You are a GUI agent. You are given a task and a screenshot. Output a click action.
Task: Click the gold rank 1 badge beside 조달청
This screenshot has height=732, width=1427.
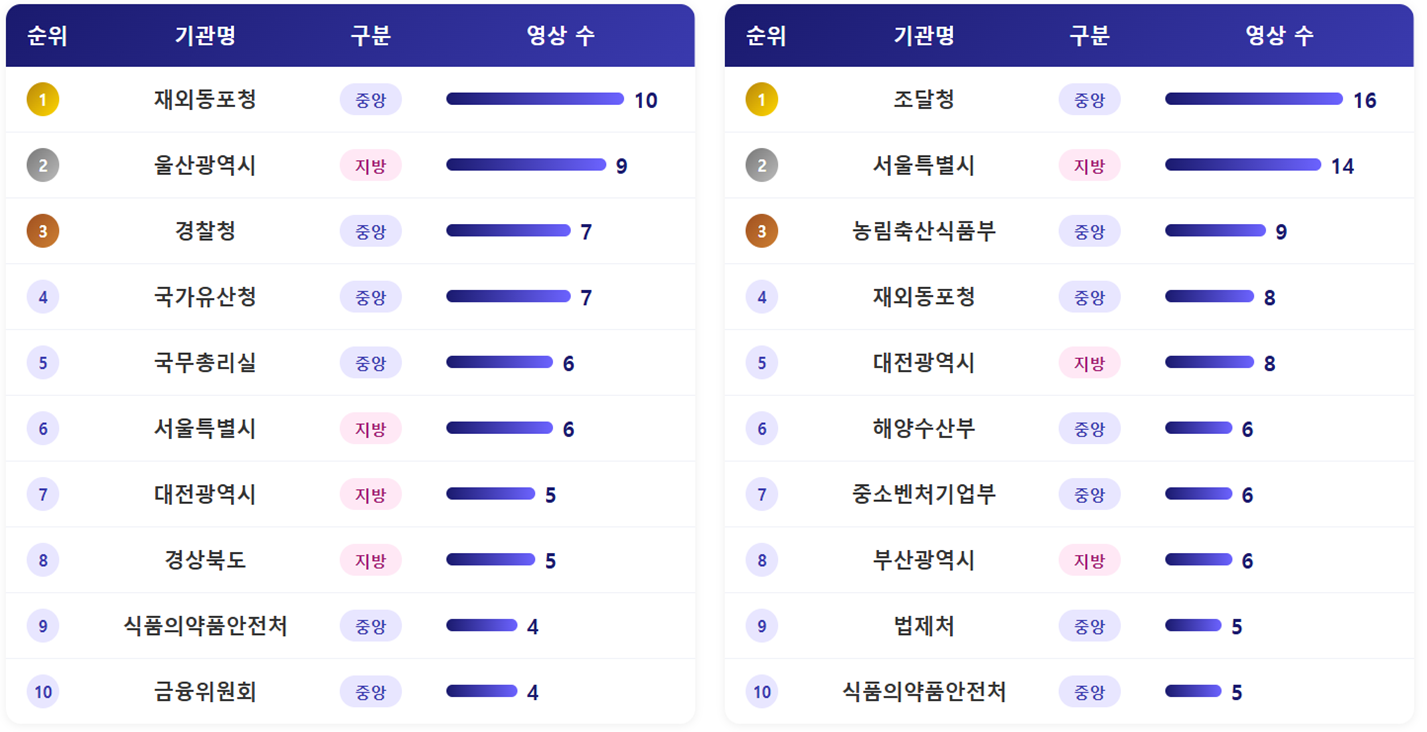tap(761, 99)
